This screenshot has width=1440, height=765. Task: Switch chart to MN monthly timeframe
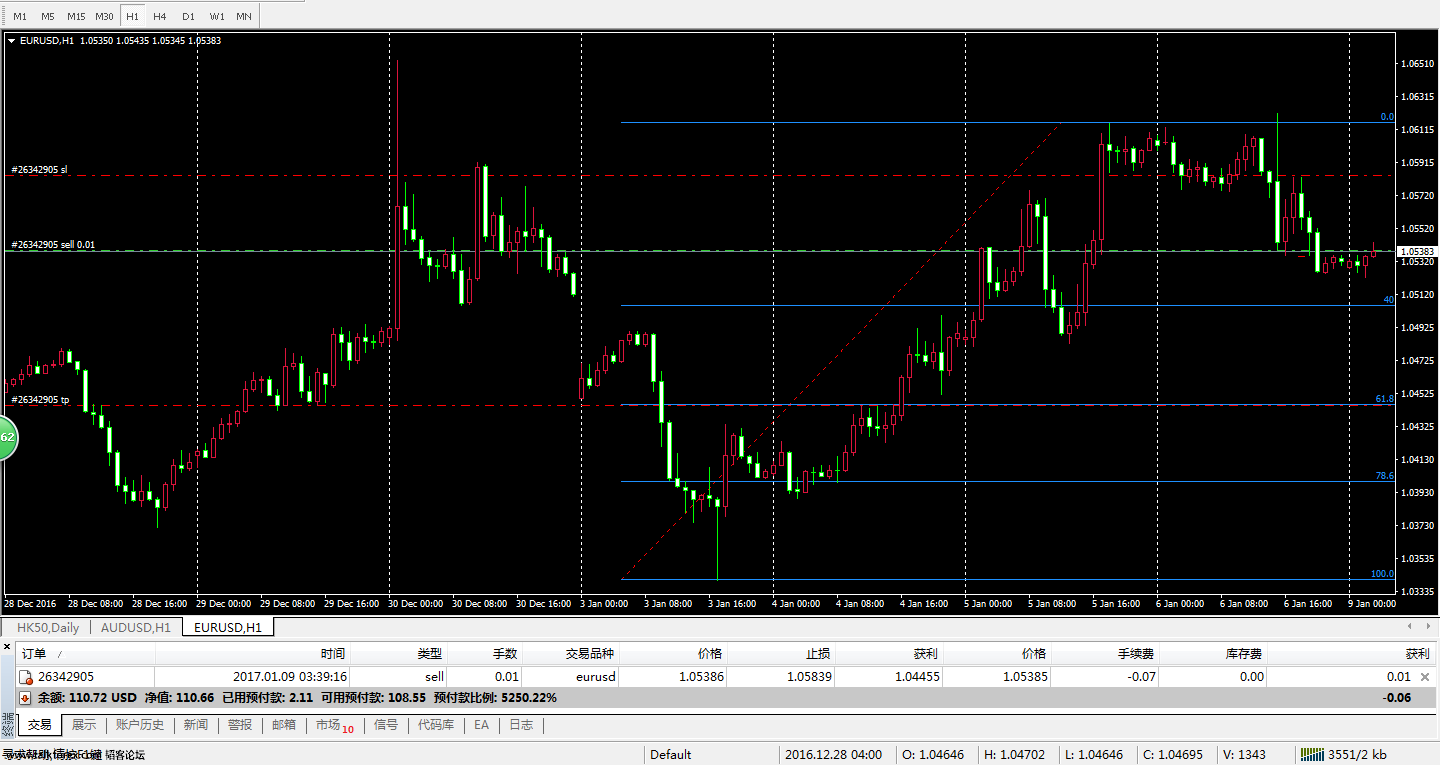click(x=244, y=16)
